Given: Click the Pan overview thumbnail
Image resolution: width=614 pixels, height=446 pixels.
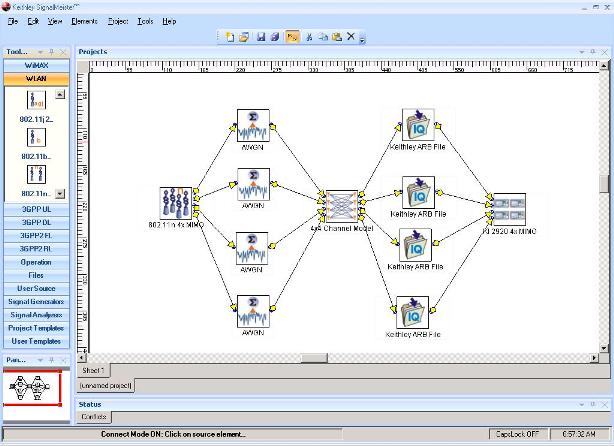Looking at the screenshot, I should point(35,386).
